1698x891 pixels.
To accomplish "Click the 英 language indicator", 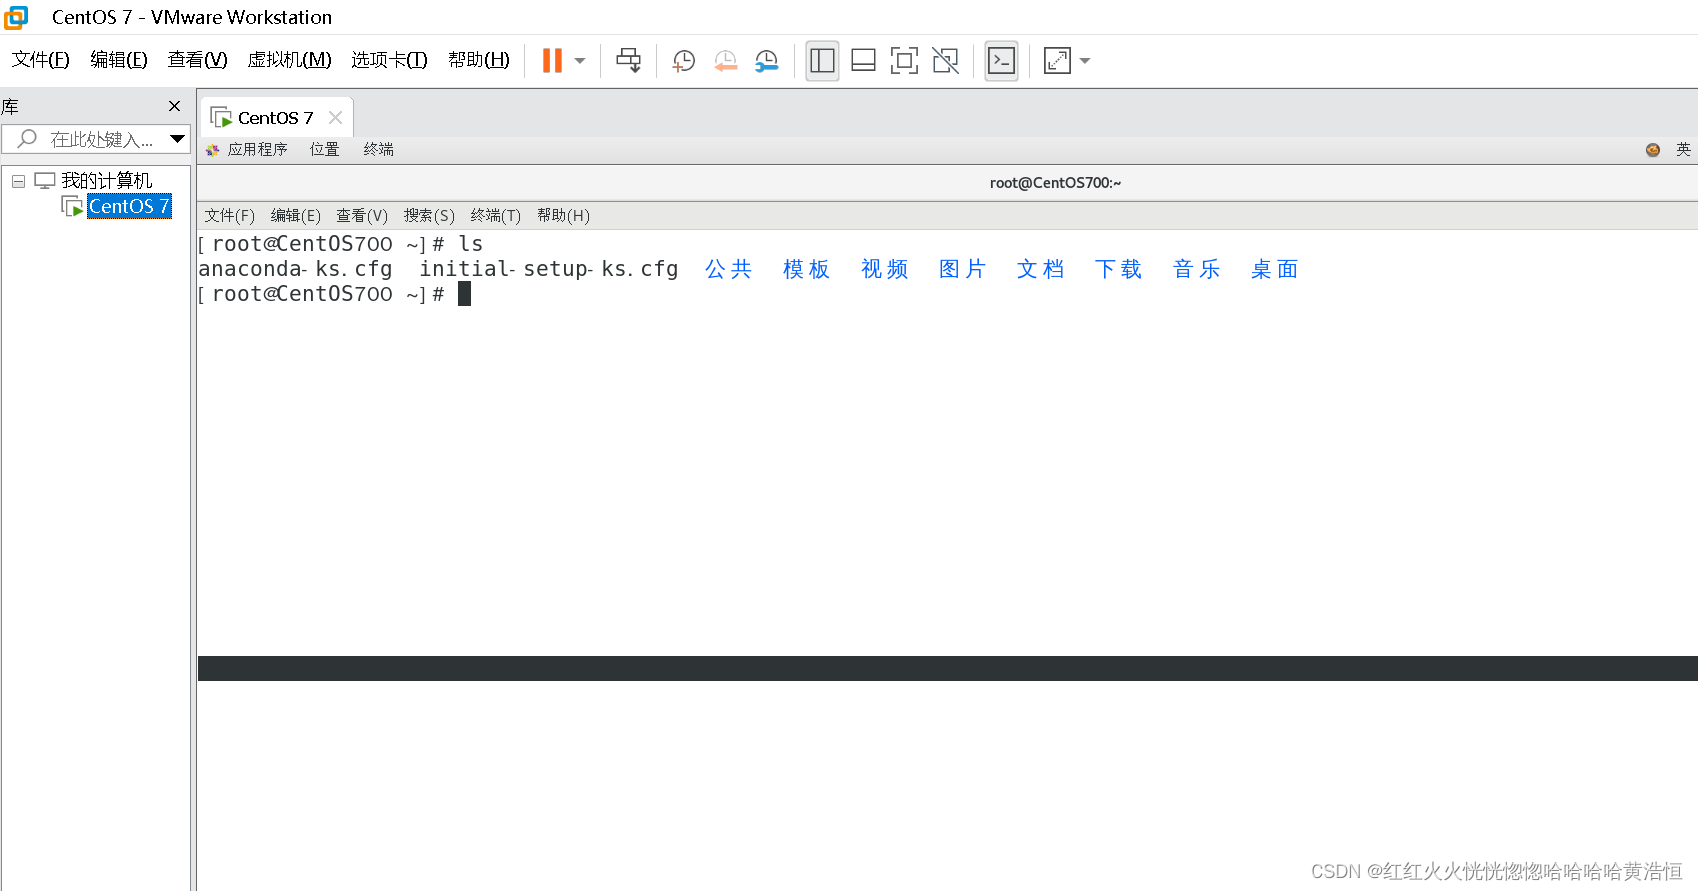I will pyautogui.click(x=1683, y=150).
